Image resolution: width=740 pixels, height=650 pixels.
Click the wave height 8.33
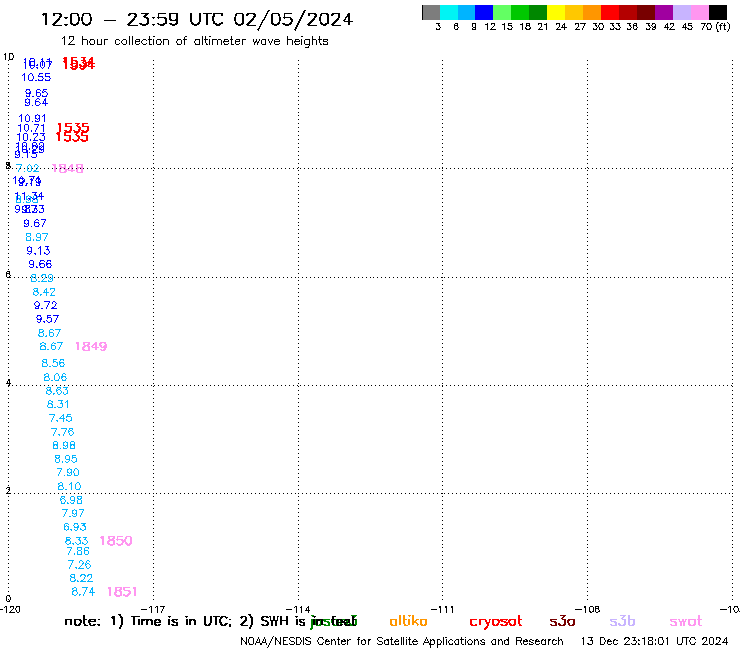76,541
